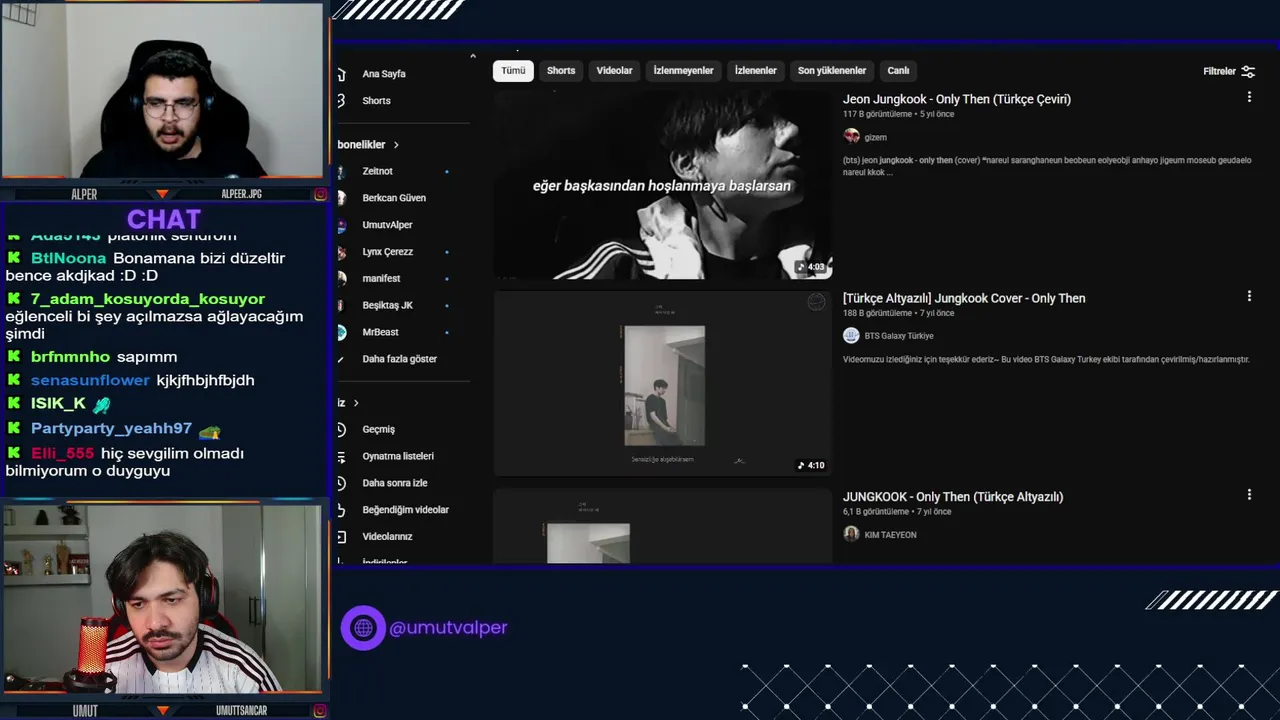Click the ALPER name label

(x=84, y=194)
